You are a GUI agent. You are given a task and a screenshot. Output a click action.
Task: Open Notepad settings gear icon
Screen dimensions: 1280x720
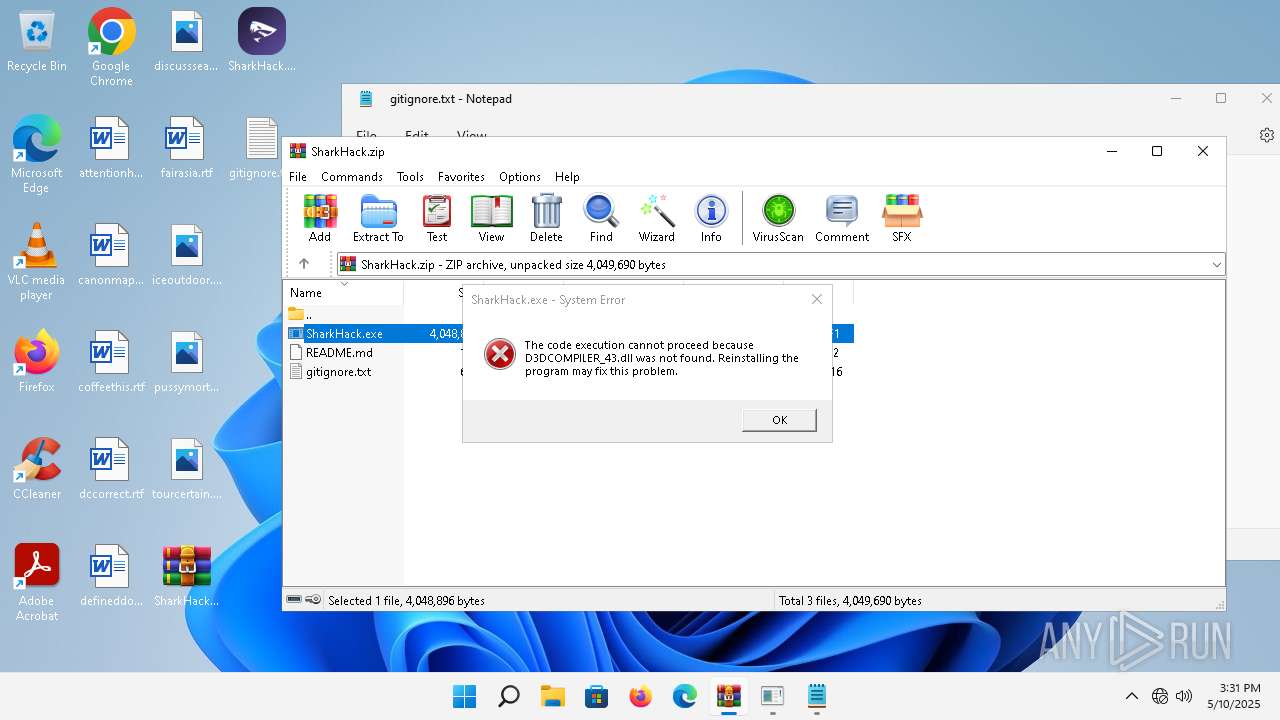point(1267,135)
